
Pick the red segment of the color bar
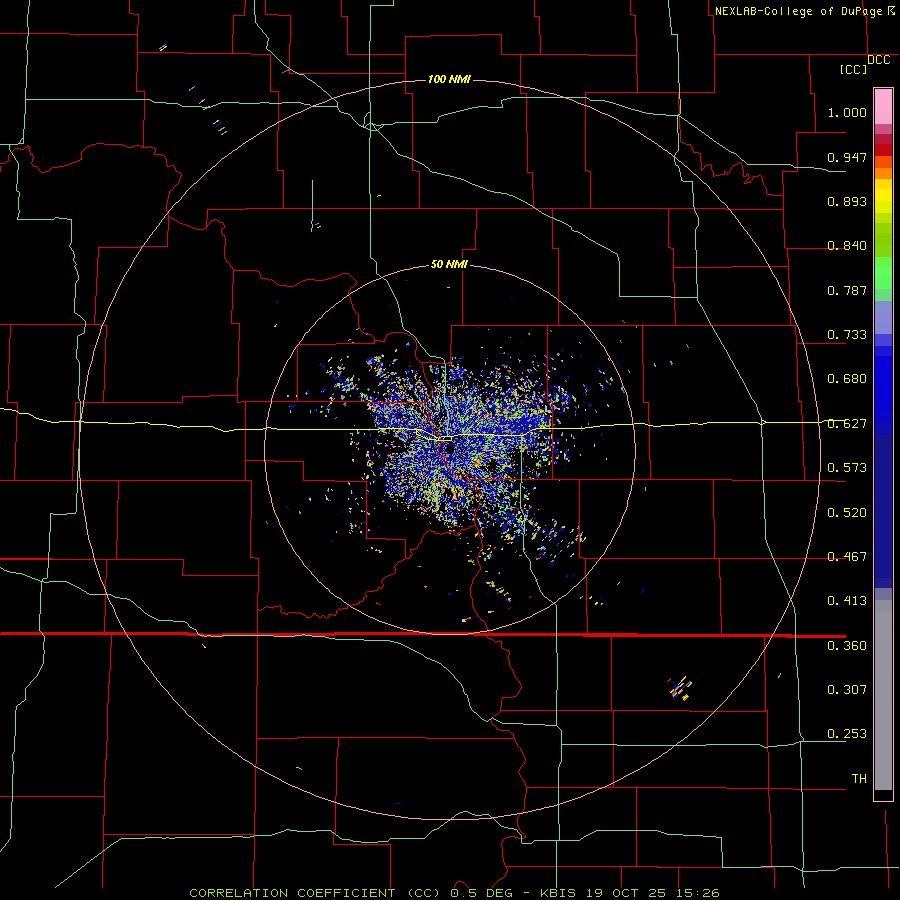click(x=883, y=150)
